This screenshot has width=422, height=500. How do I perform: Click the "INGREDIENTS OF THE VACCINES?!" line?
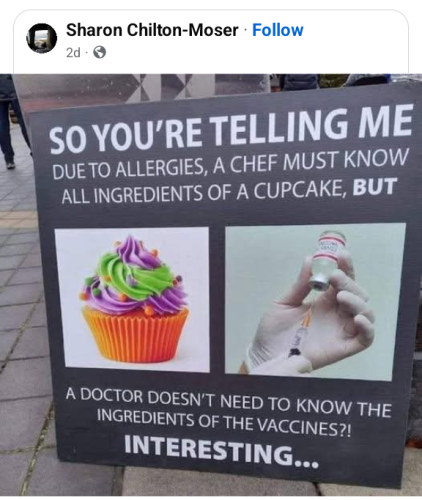coord(224,422)
